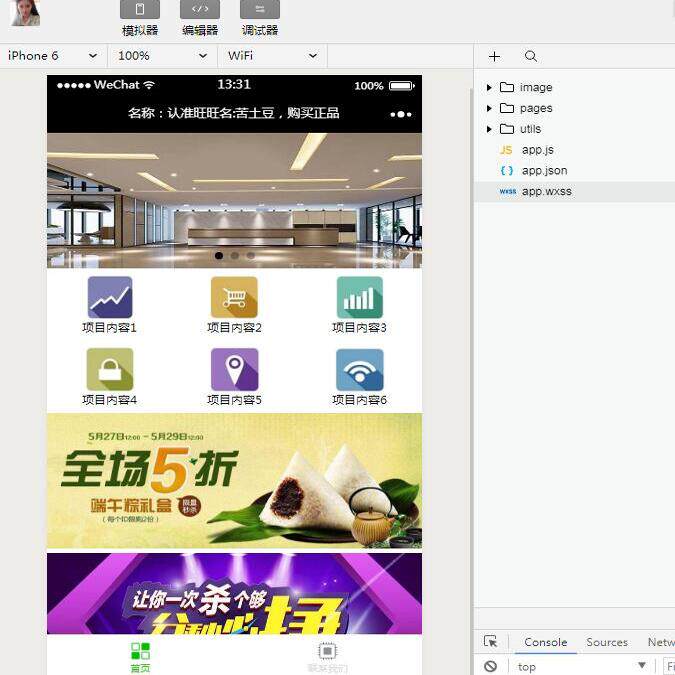Select the second carousel indicator dot

(235, 256)
